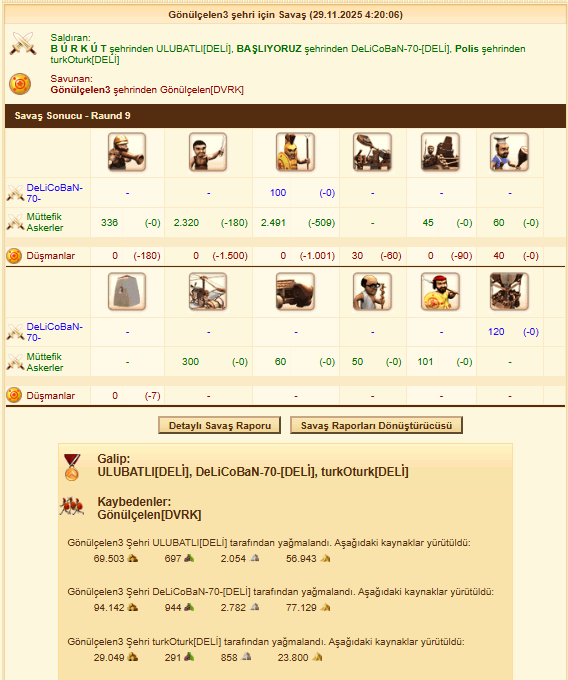
Task: Click the enemy hoplite losses (-1.001)
Action: (x=317, y=256)
